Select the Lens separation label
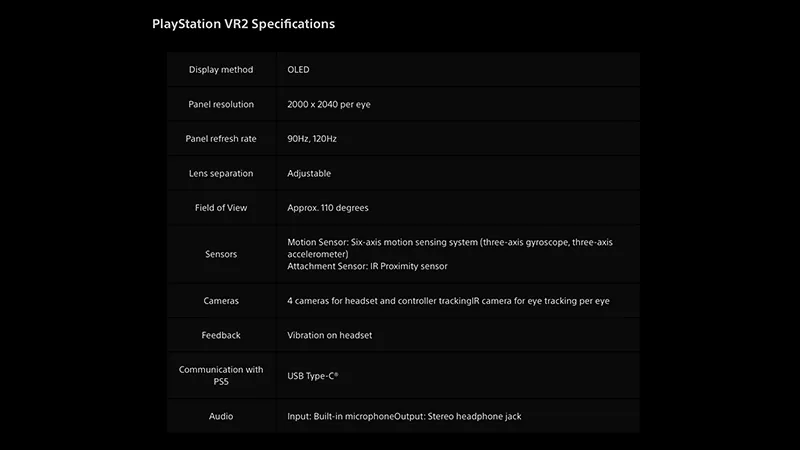800x450 pixels. (x=221, y=173)
